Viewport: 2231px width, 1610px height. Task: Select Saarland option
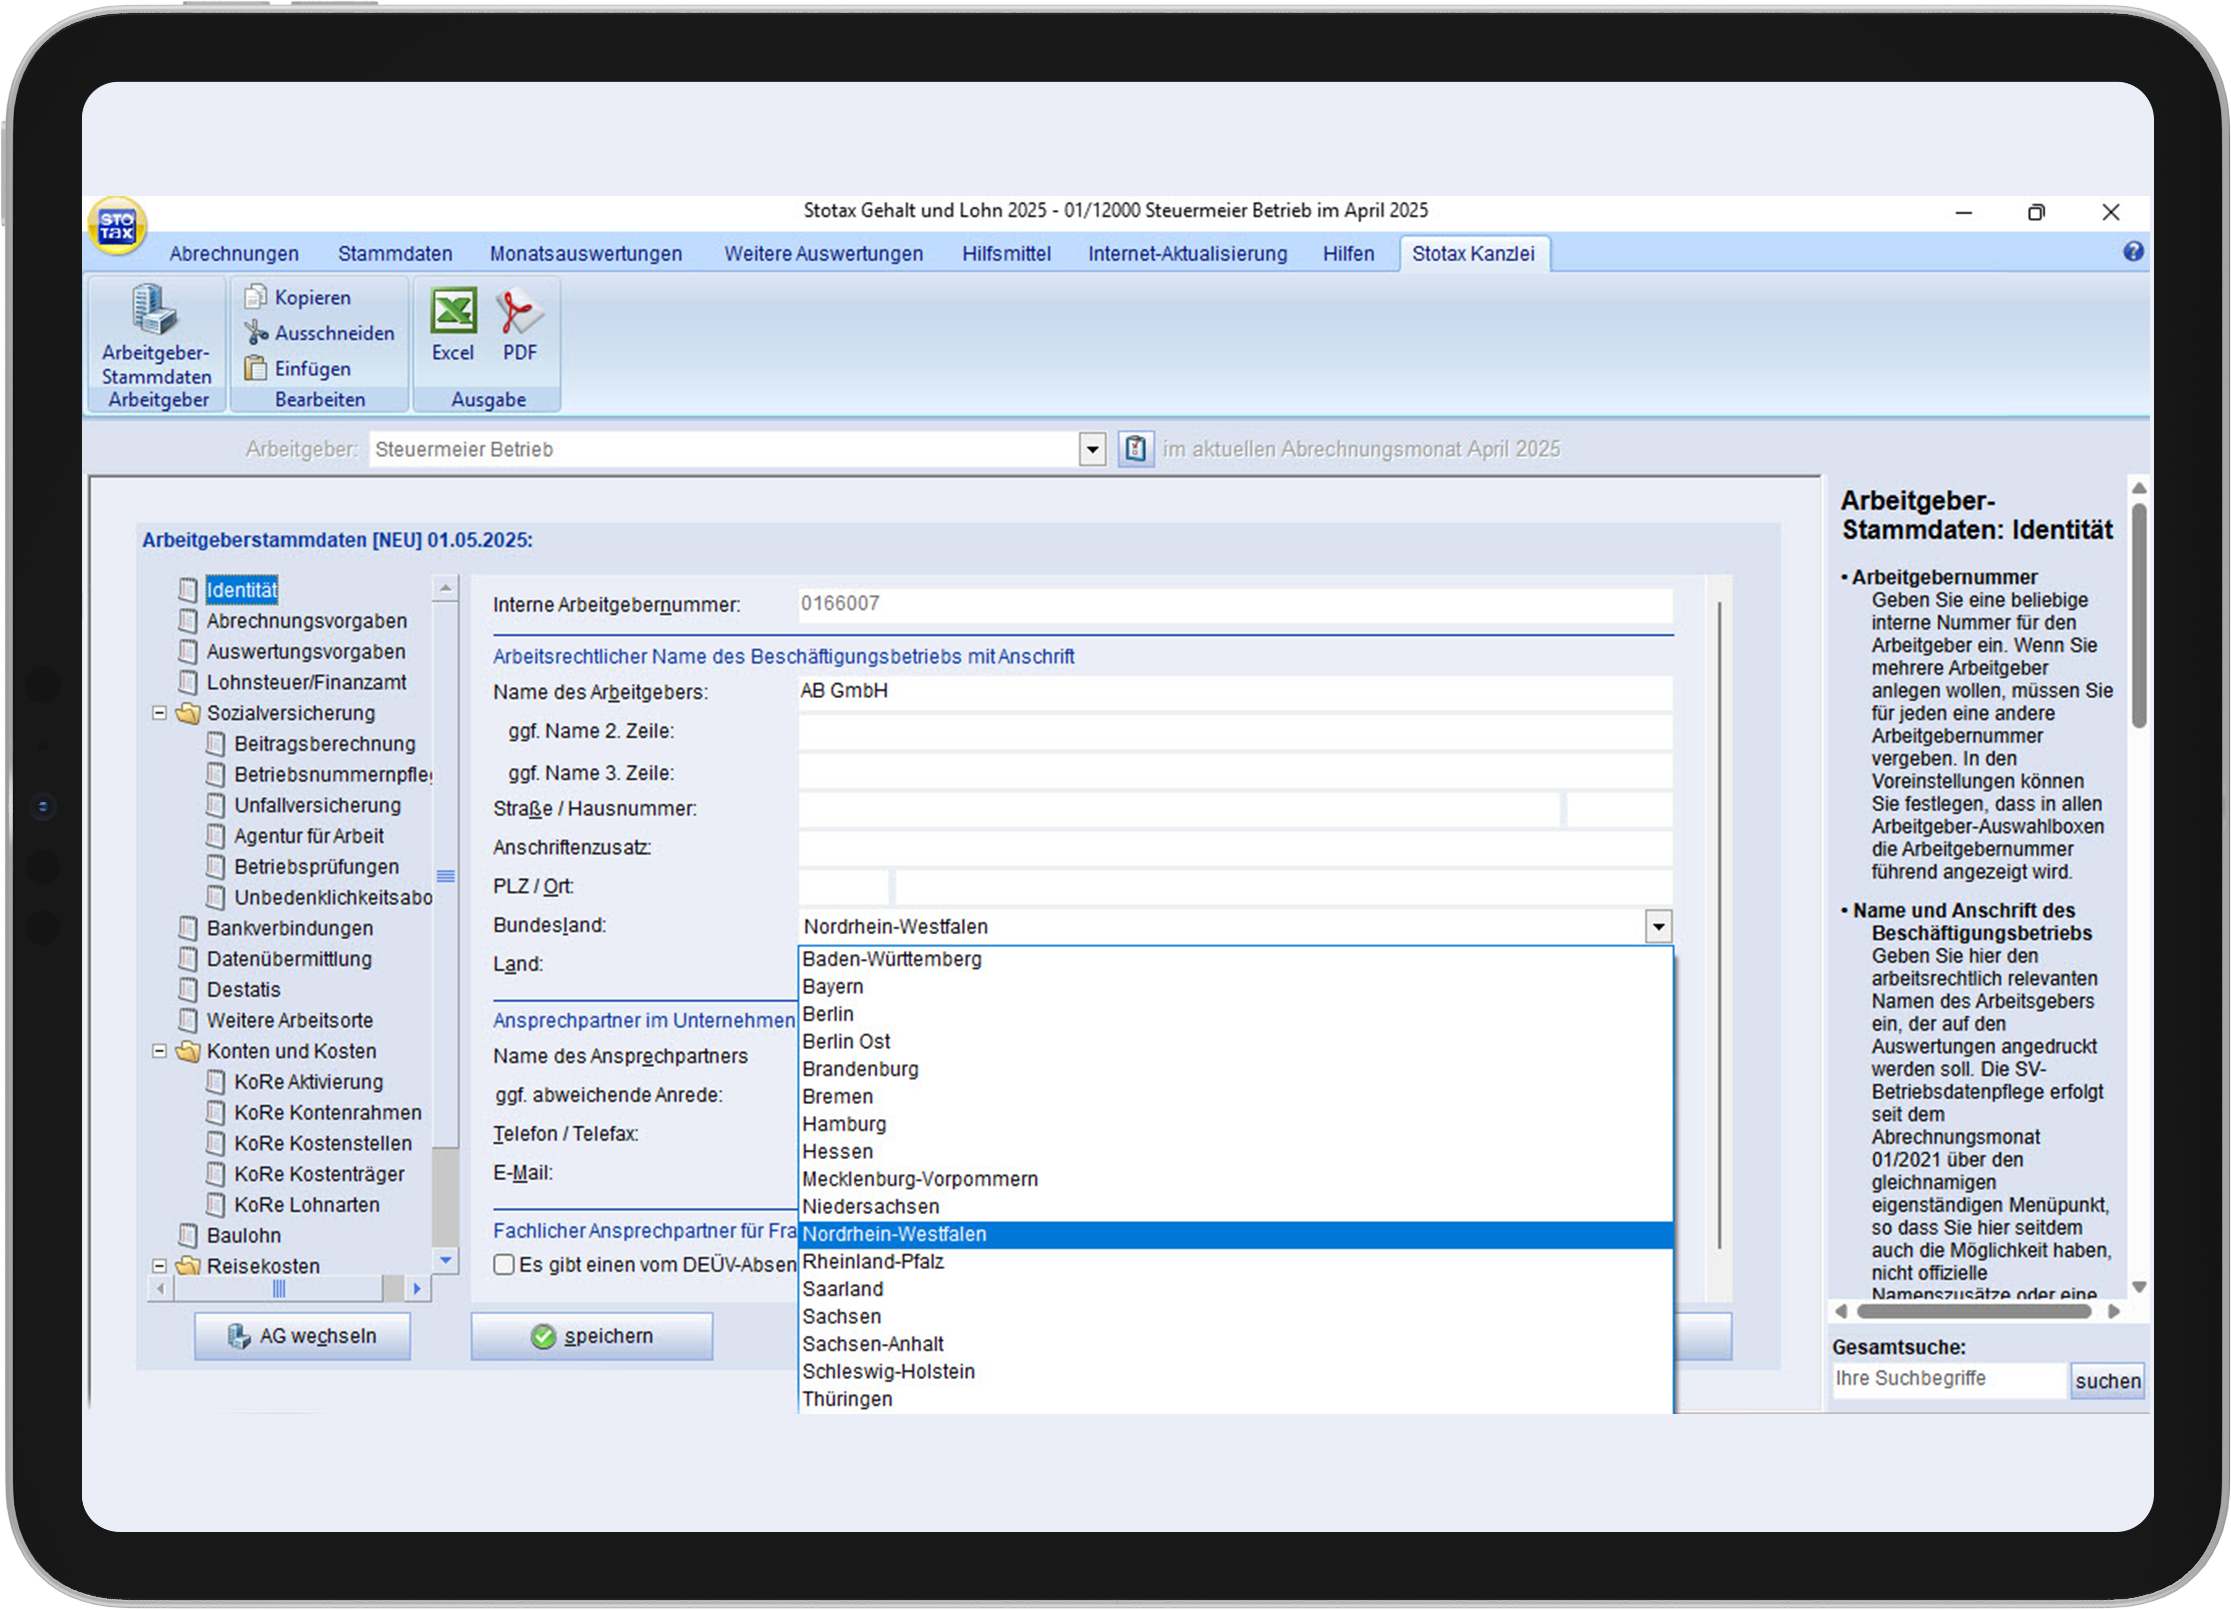(x=1235, y=1290)
